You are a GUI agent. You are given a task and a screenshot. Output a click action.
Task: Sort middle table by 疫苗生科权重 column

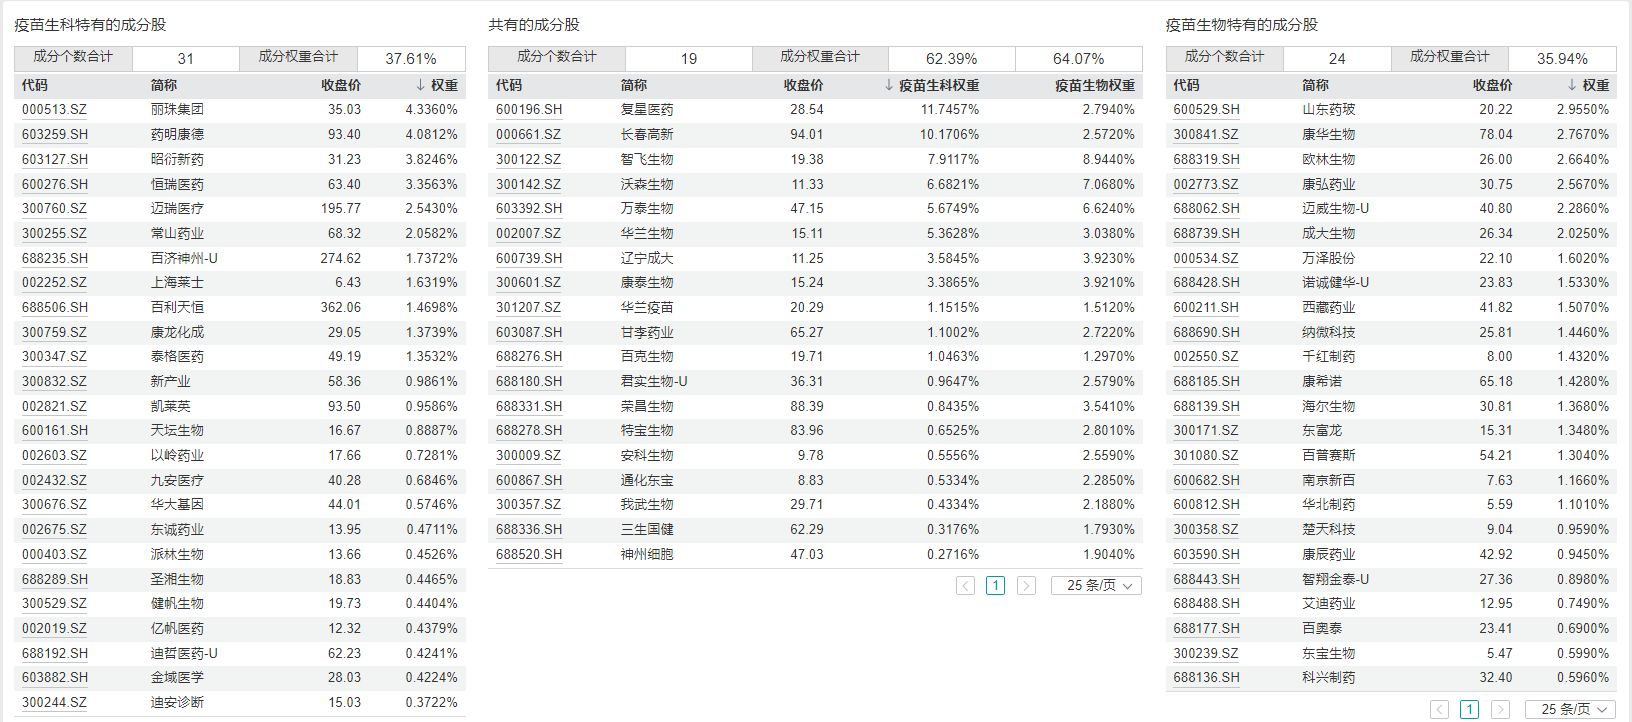(x=932, y=86)
